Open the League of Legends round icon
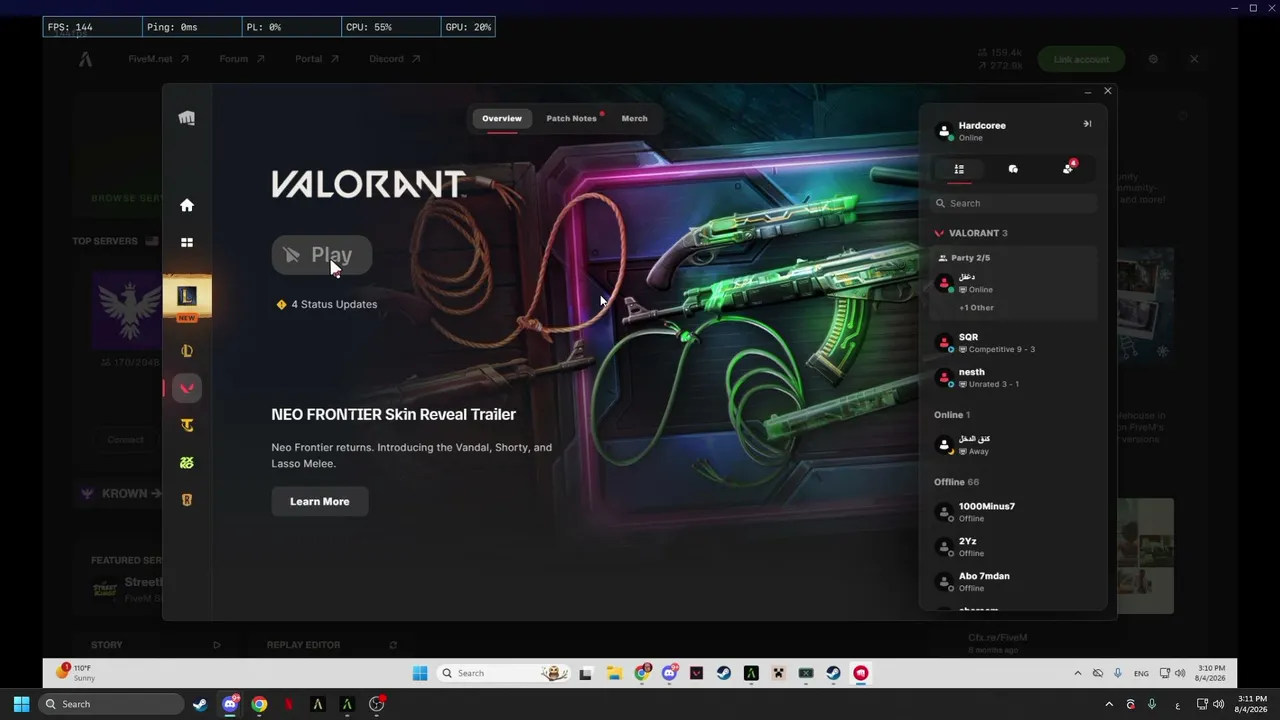The width and height of the screenshot is (1280, 720). coord(187,351)
